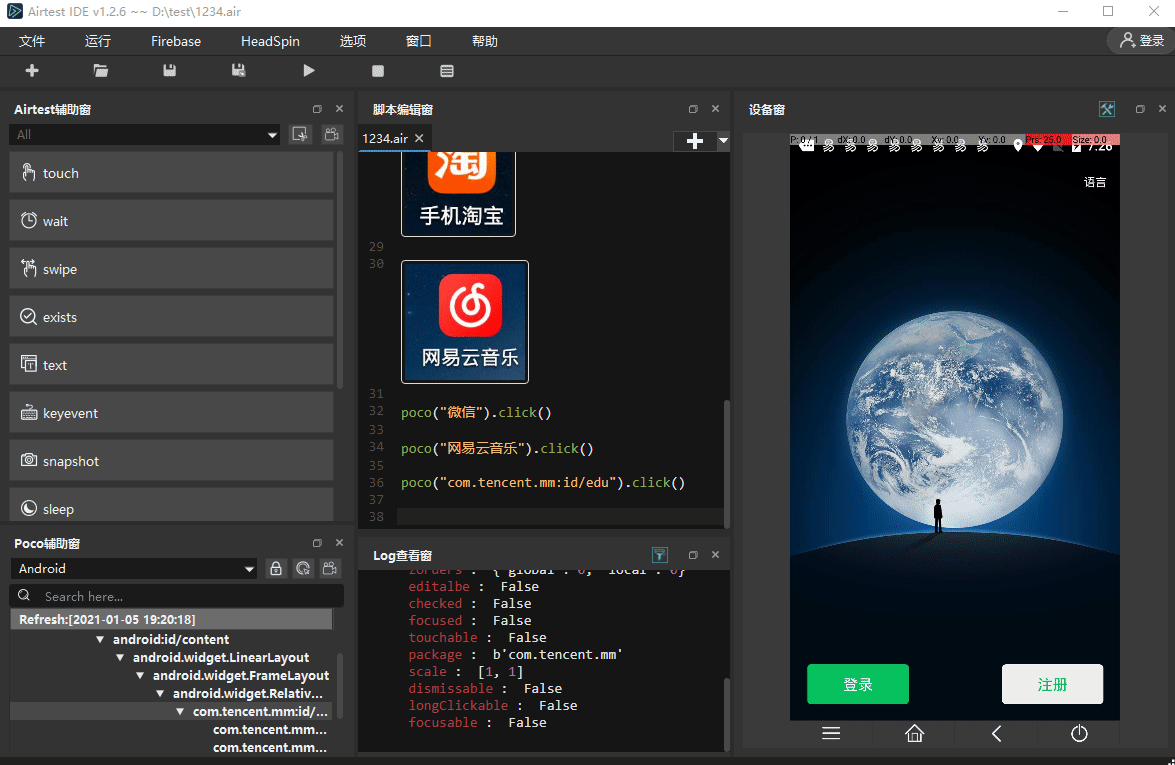The width and height of the screenshot is (1175, 765).
Task: Focus the Poco Search here field
Action: [177, 596]
